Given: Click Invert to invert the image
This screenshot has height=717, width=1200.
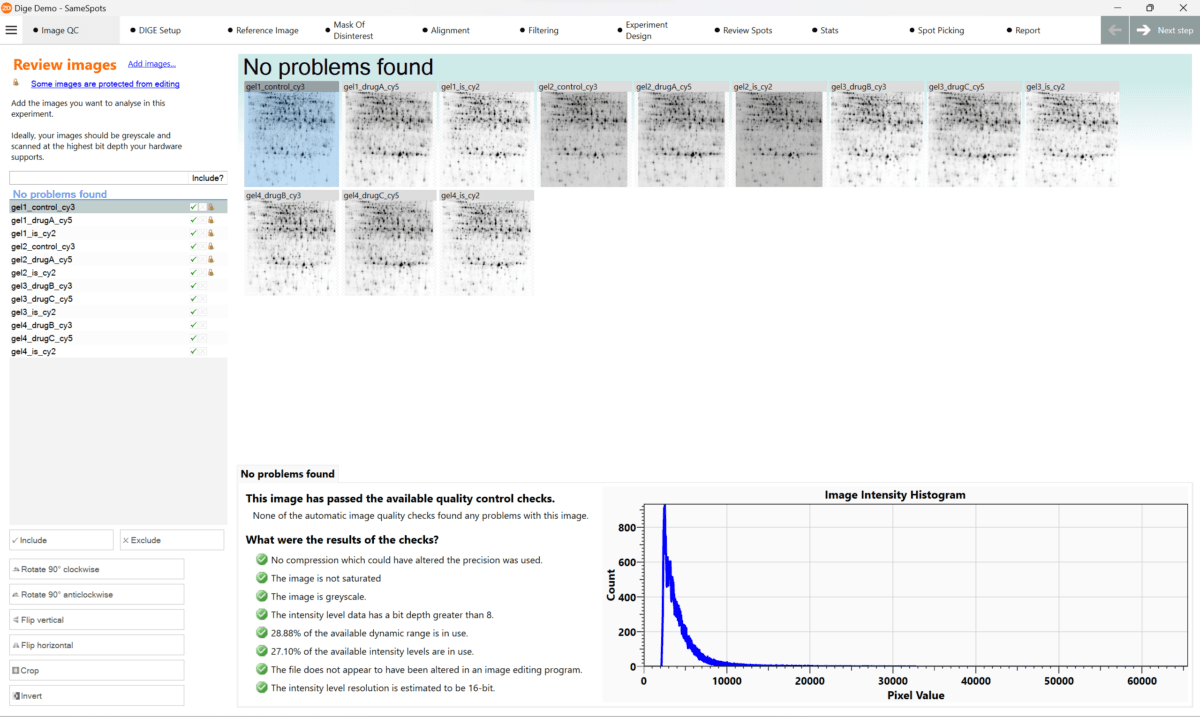Looking at the screenshot, I should point(97,696).
